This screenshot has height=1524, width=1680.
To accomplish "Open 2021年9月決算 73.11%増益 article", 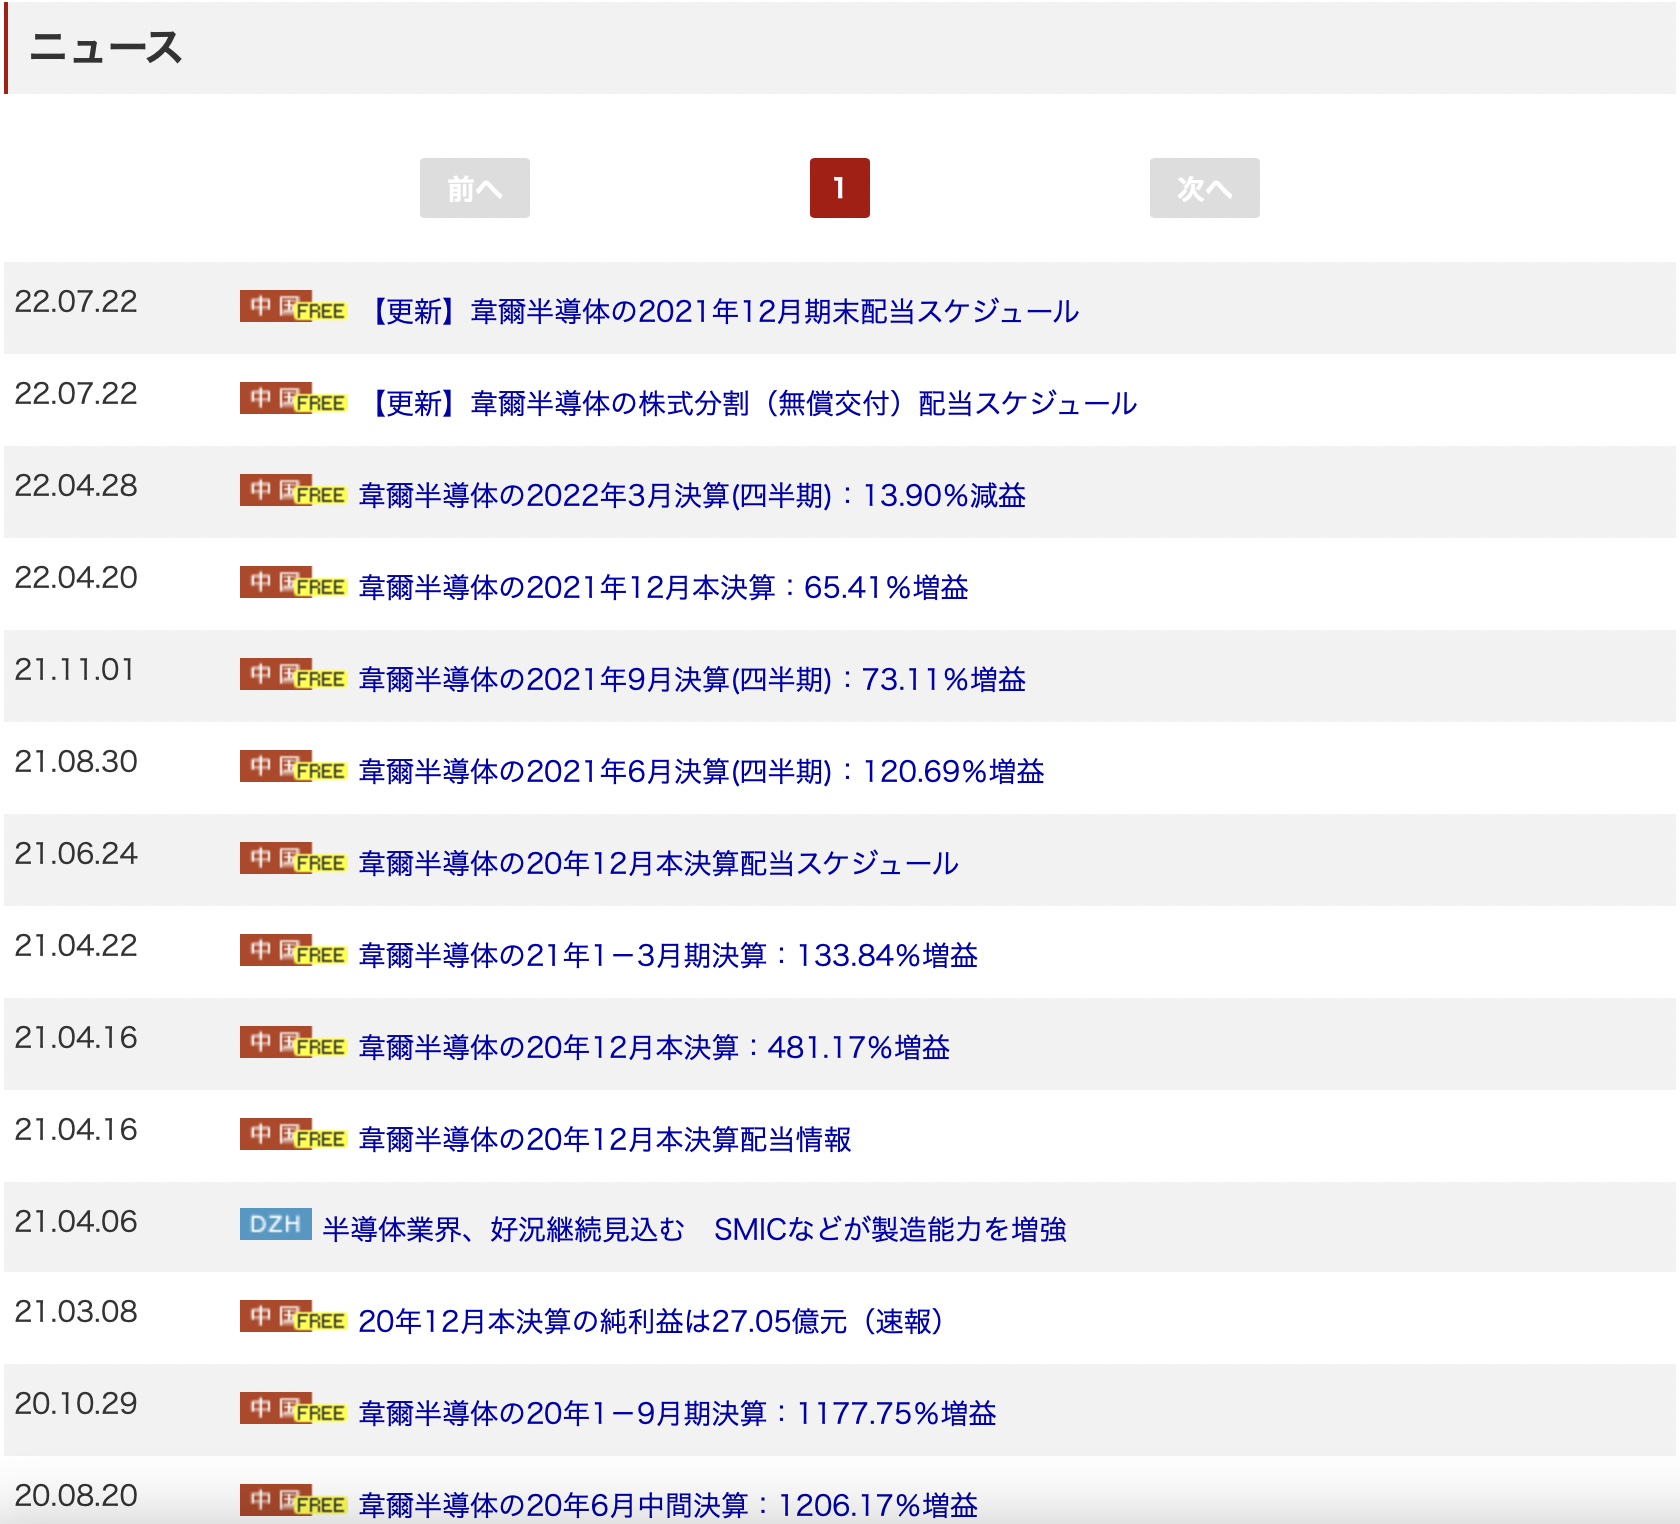I will [x=692, y=679].
